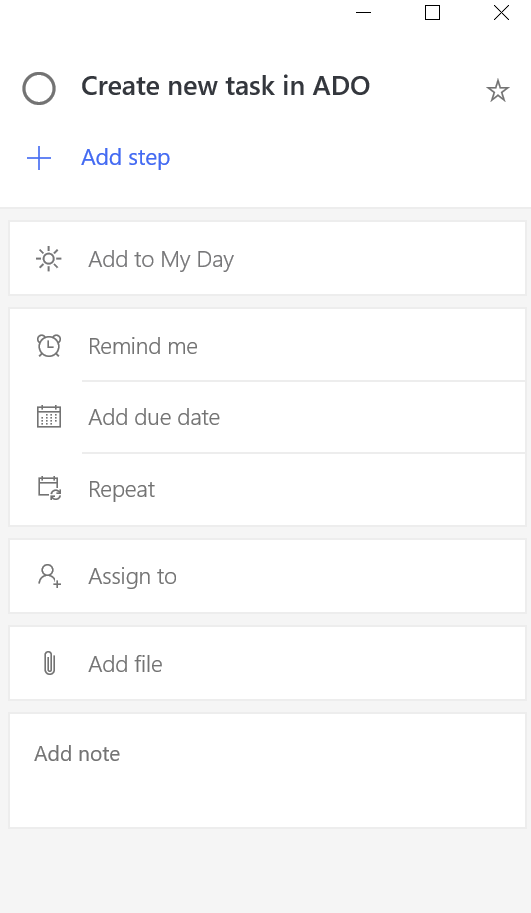
Task: Open the 'Add due date' picker
Action: 267,417
